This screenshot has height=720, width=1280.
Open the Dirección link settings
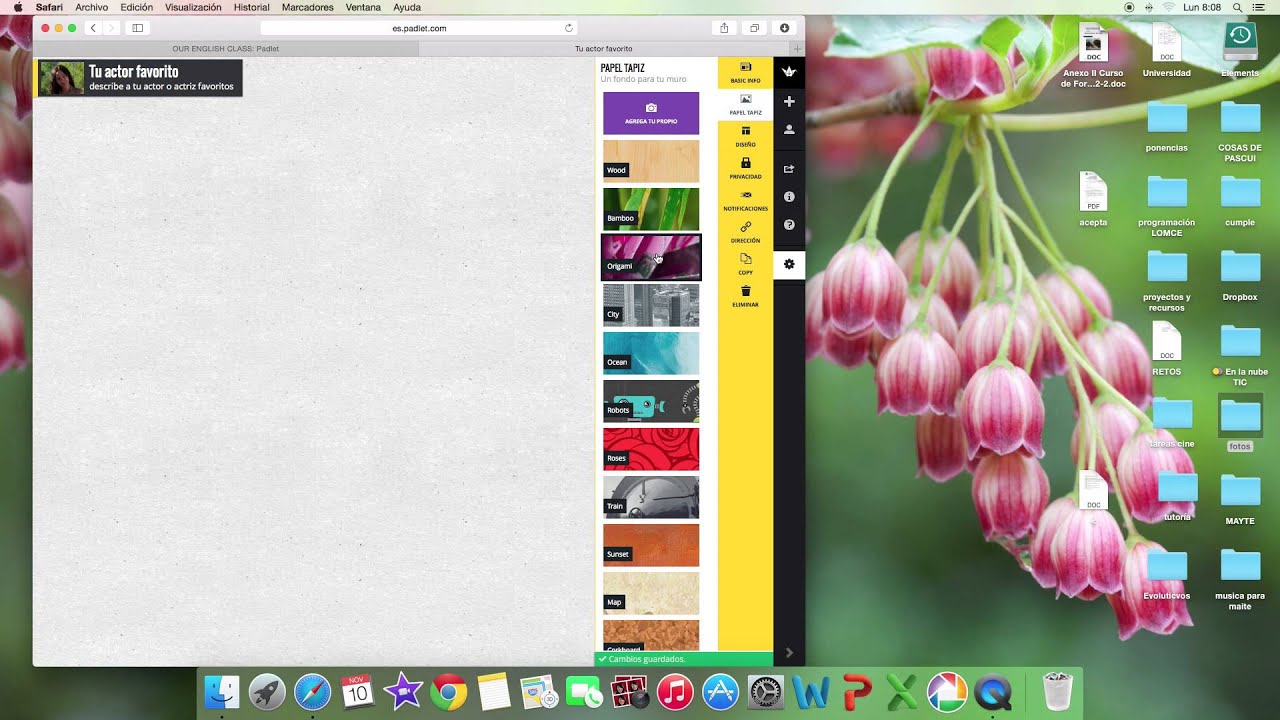pos(745,232)
